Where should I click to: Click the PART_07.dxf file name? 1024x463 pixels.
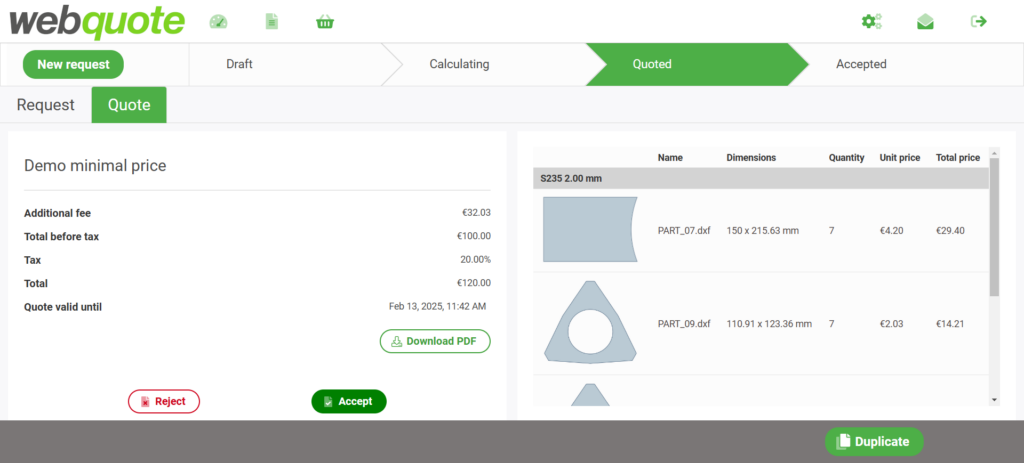point(684,231)
